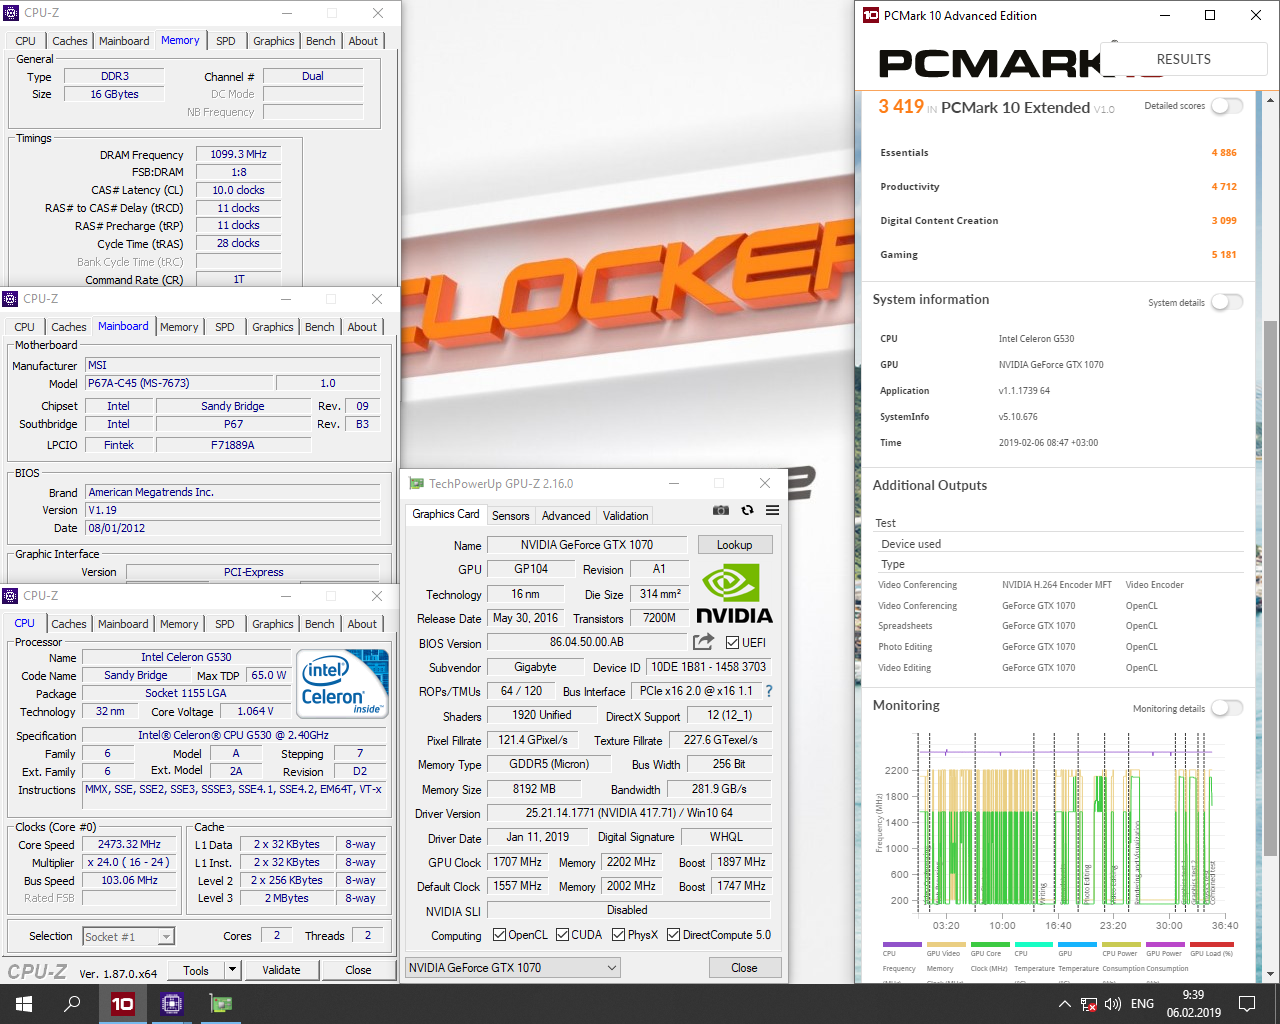Click the Intel Celeron inside logo
Image resolution: width=1280 pixels, height=1024 pixels.
coord(343,683)
